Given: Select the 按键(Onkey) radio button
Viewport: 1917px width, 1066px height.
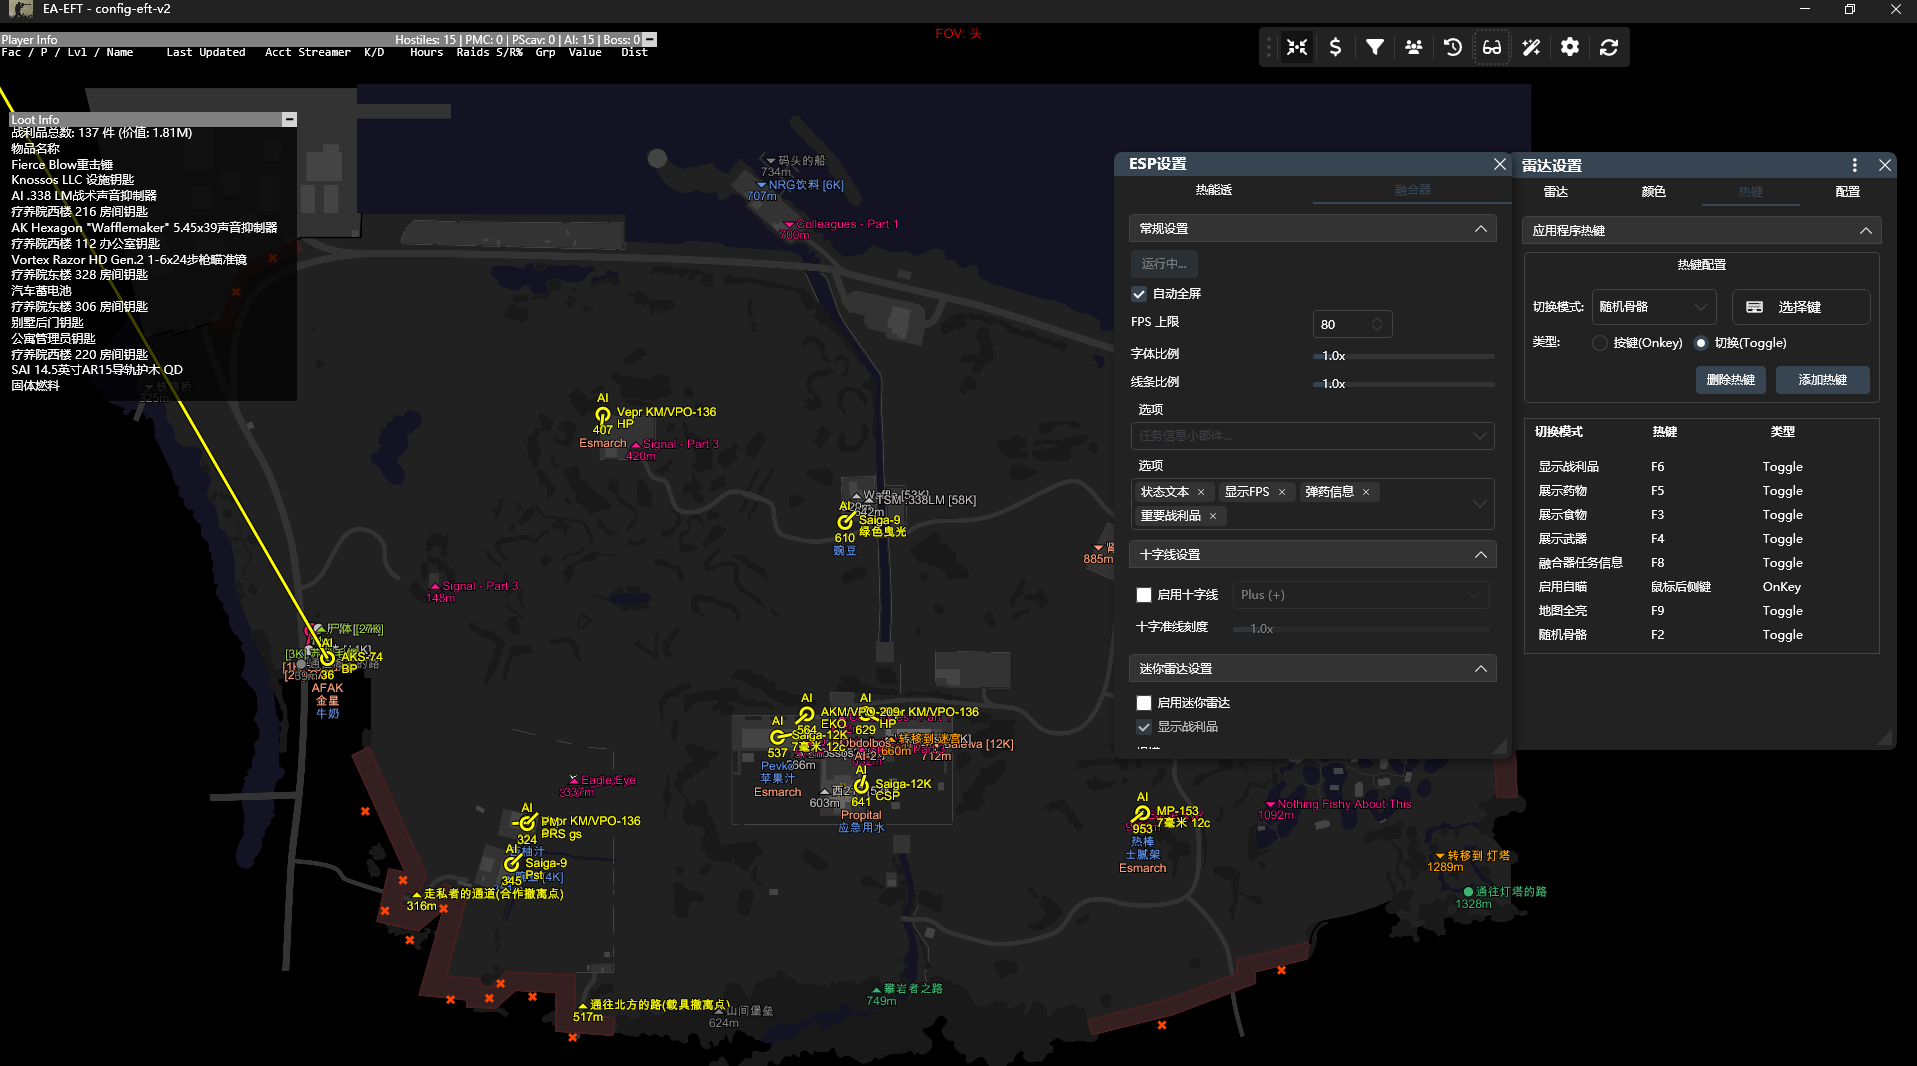Looking at the screenshot, I should click(x=1600, y=343).
